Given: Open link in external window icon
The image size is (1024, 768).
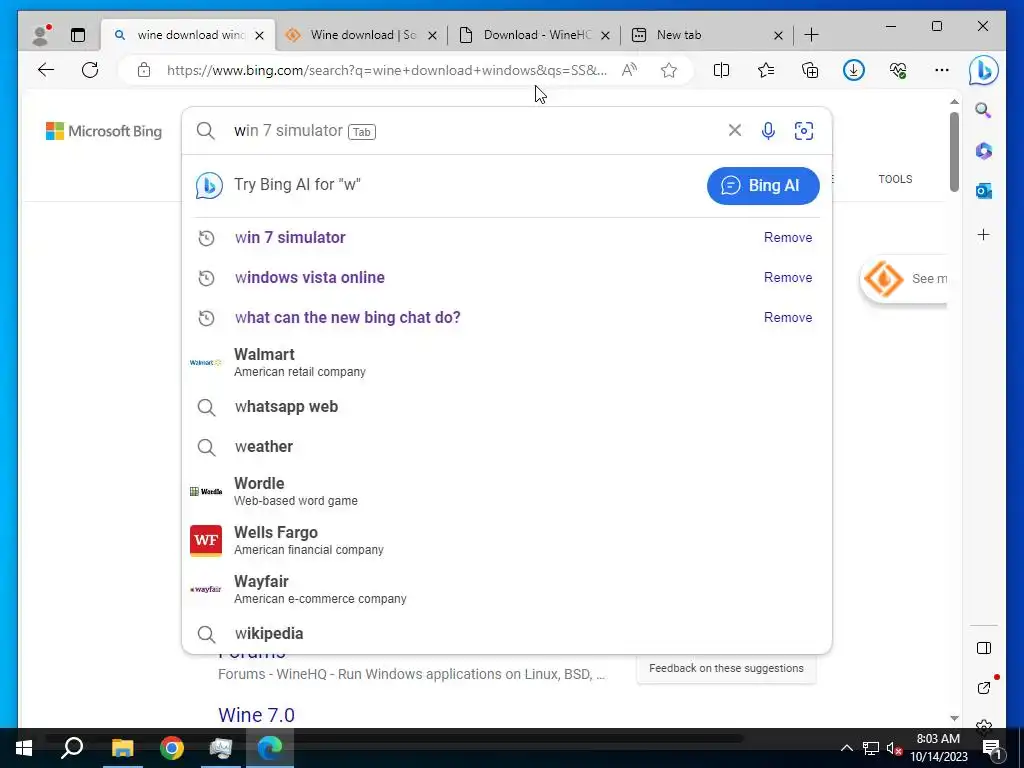Looking at the screenshot, I should [x=984, y=688].
